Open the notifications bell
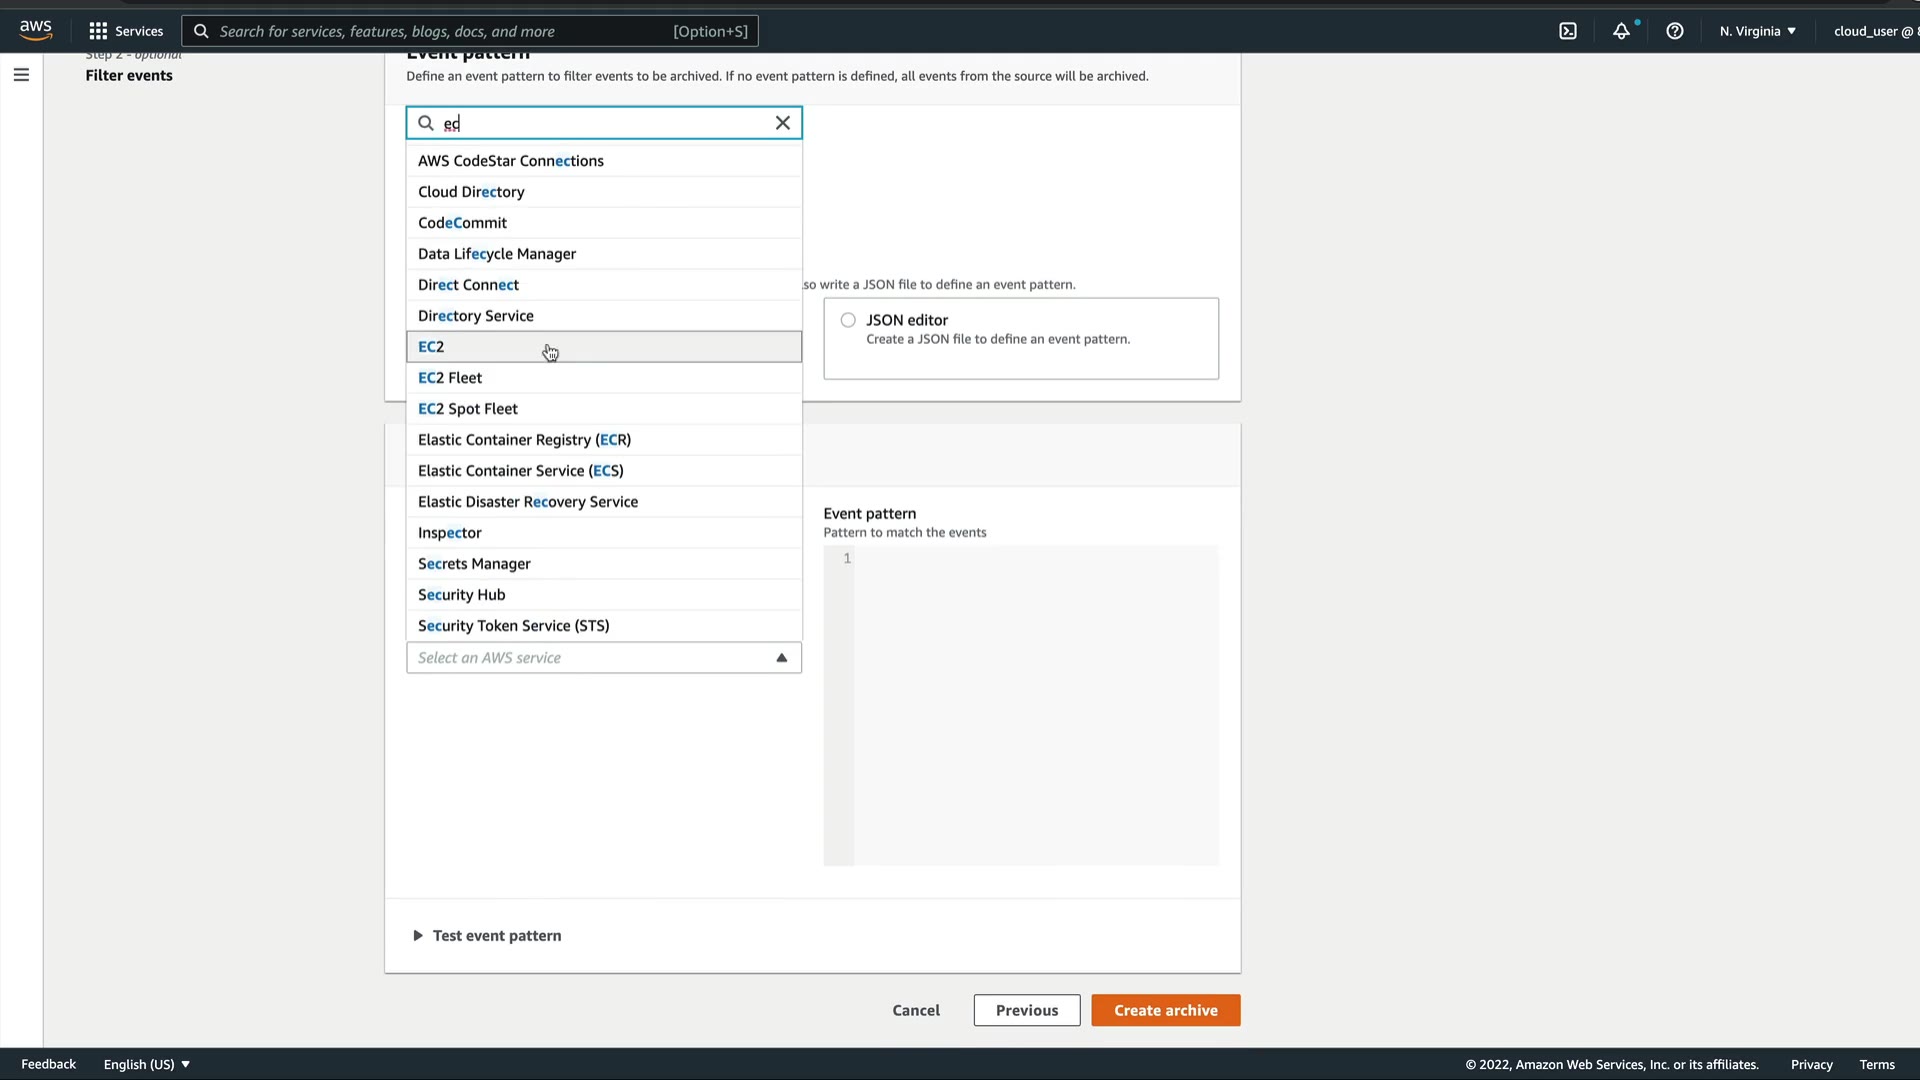The height and width of the screenshot is (1080, 1920). pos(1621,31)
